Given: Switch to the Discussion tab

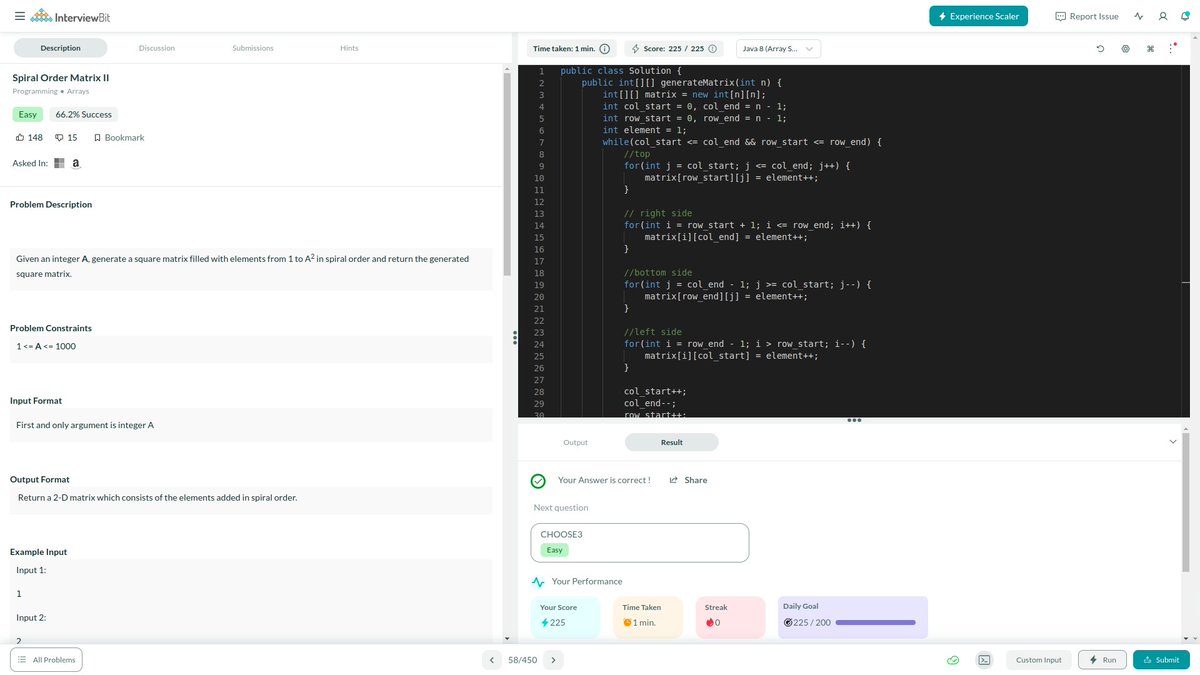Looking at the screenshot, I should click(x=157, y=48).
